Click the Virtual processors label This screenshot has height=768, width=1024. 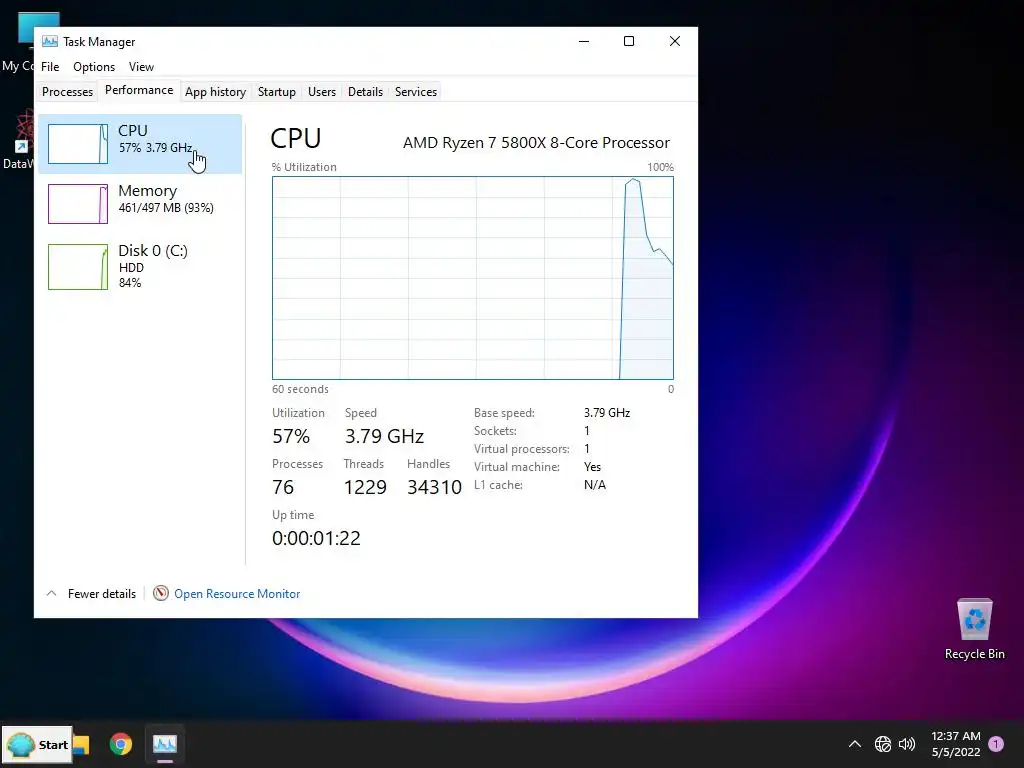(x=522, y=449)
